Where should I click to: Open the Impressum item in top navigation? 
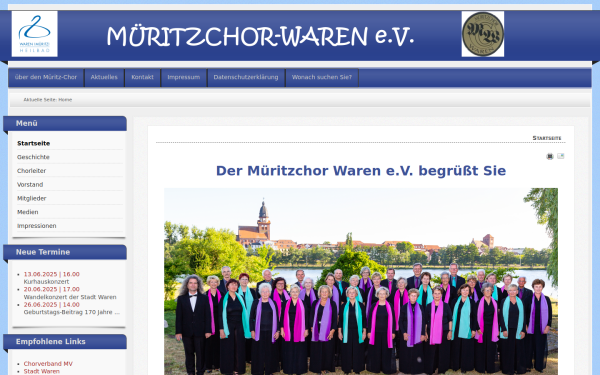point(184,77)
